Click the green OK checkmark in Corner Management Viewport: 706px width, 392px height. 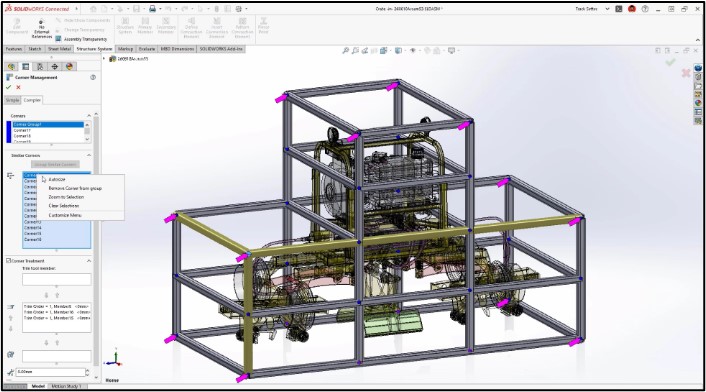click(x=9, y=87)
